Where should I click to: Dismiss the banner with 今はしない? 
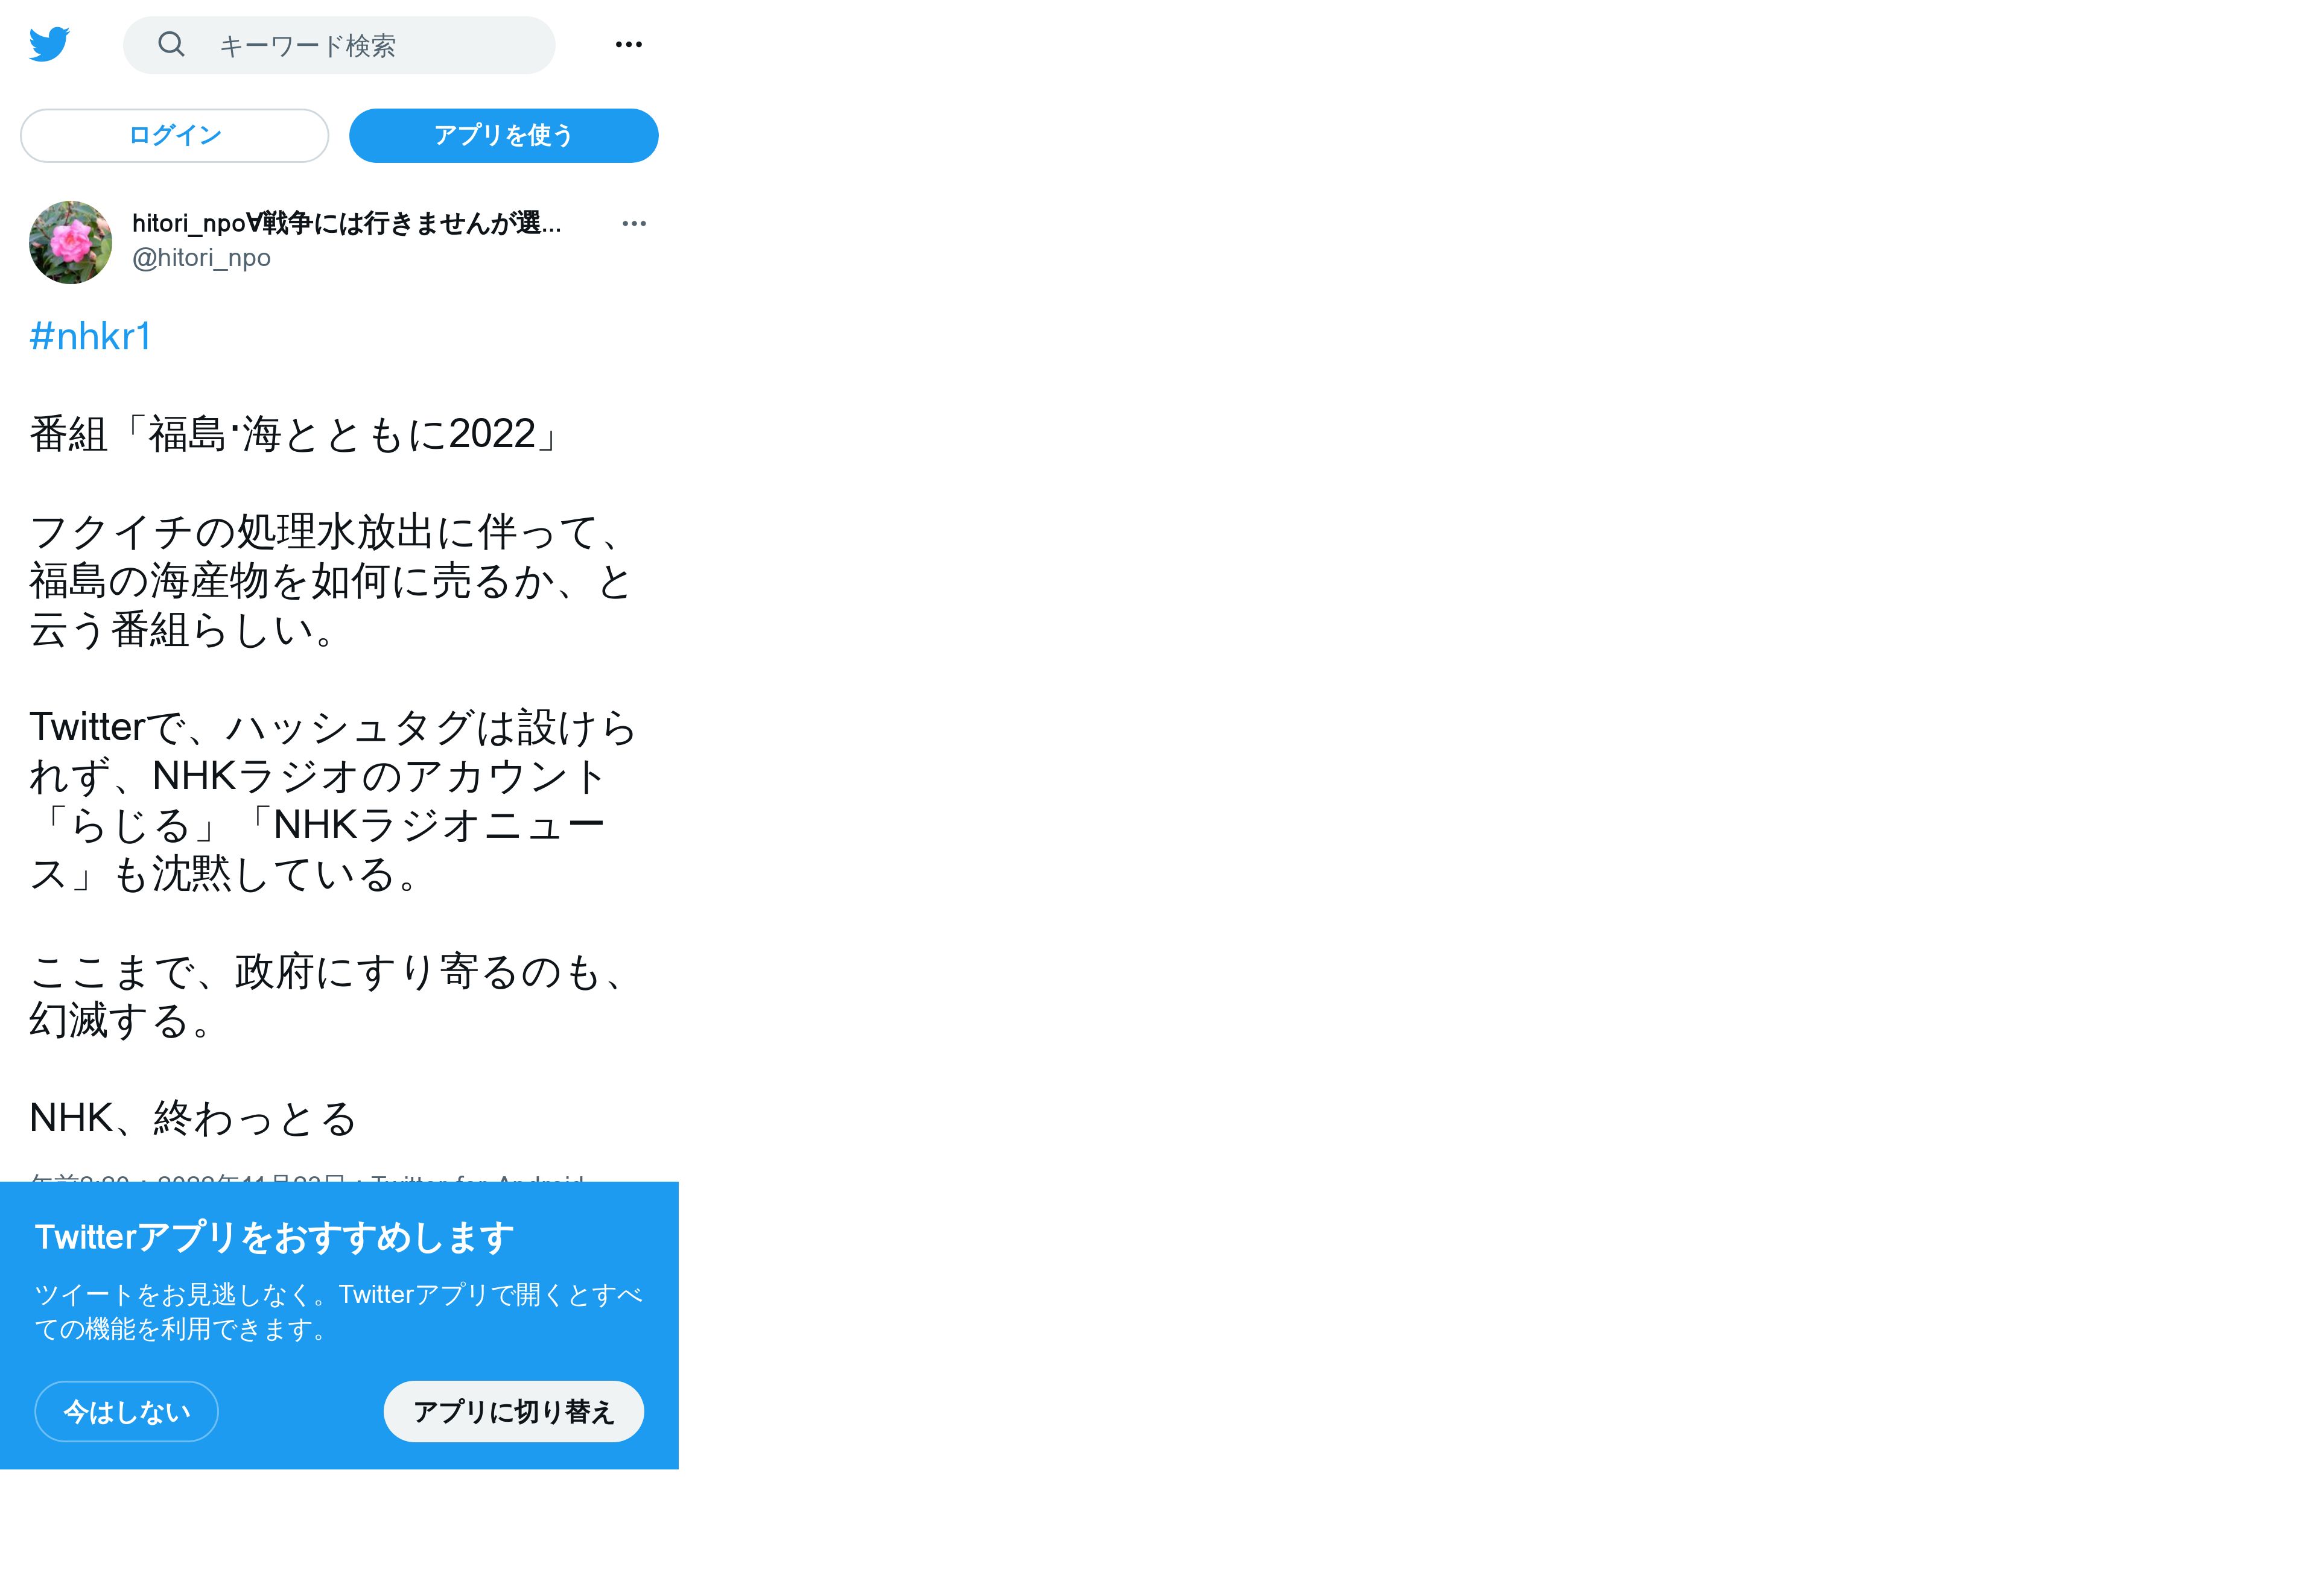(x=127, y=1411)
